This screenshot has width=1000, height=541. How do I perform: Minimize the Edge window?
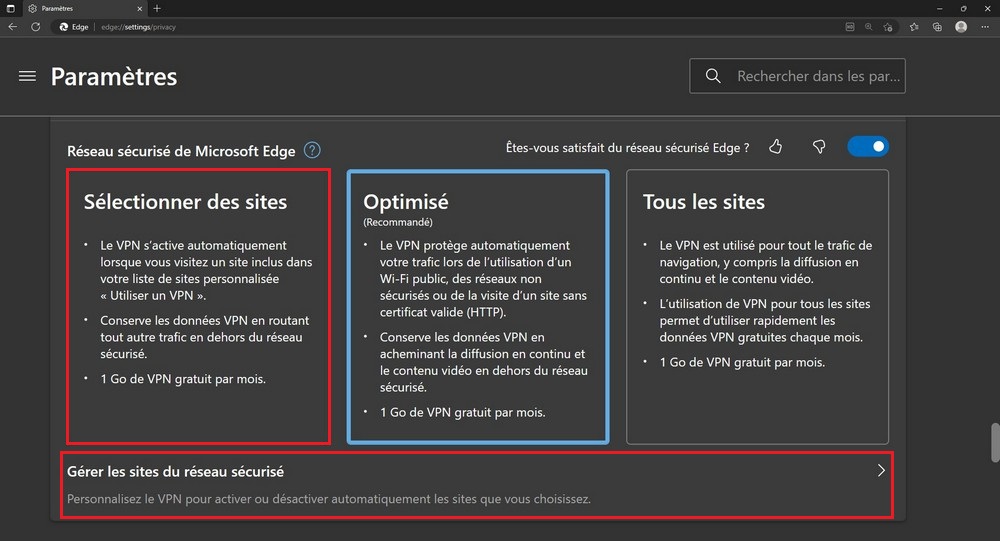[939, 8]
